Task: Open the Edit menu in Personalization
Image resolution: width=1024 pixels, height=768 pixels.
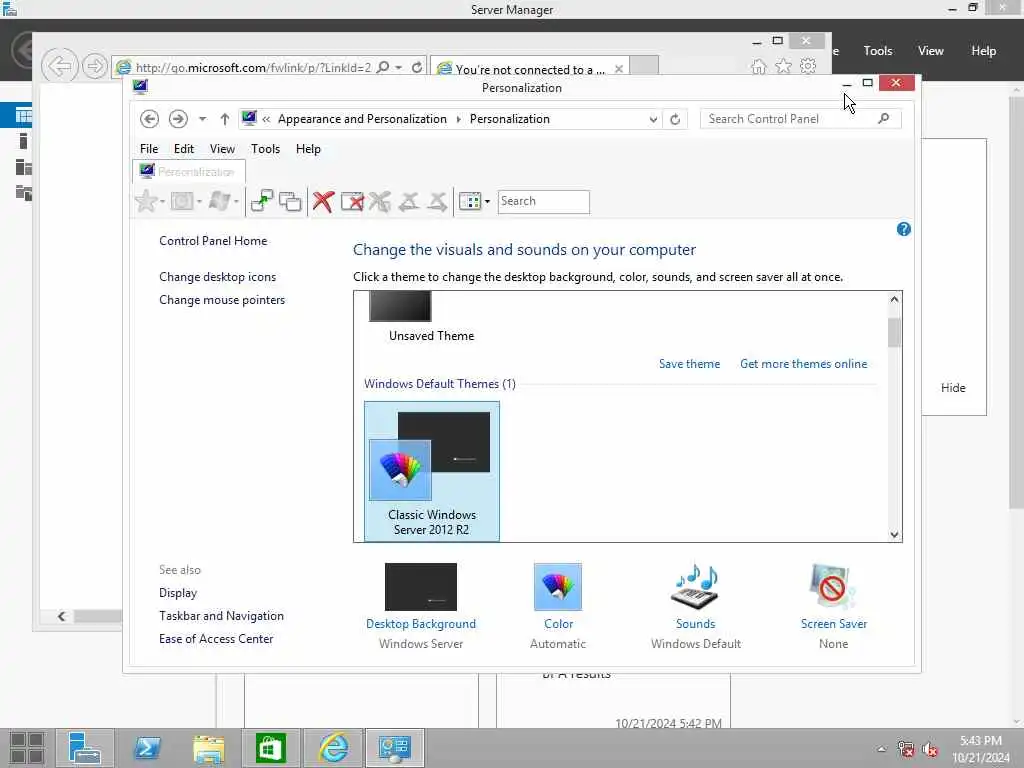Action: [x=184, y=149]
